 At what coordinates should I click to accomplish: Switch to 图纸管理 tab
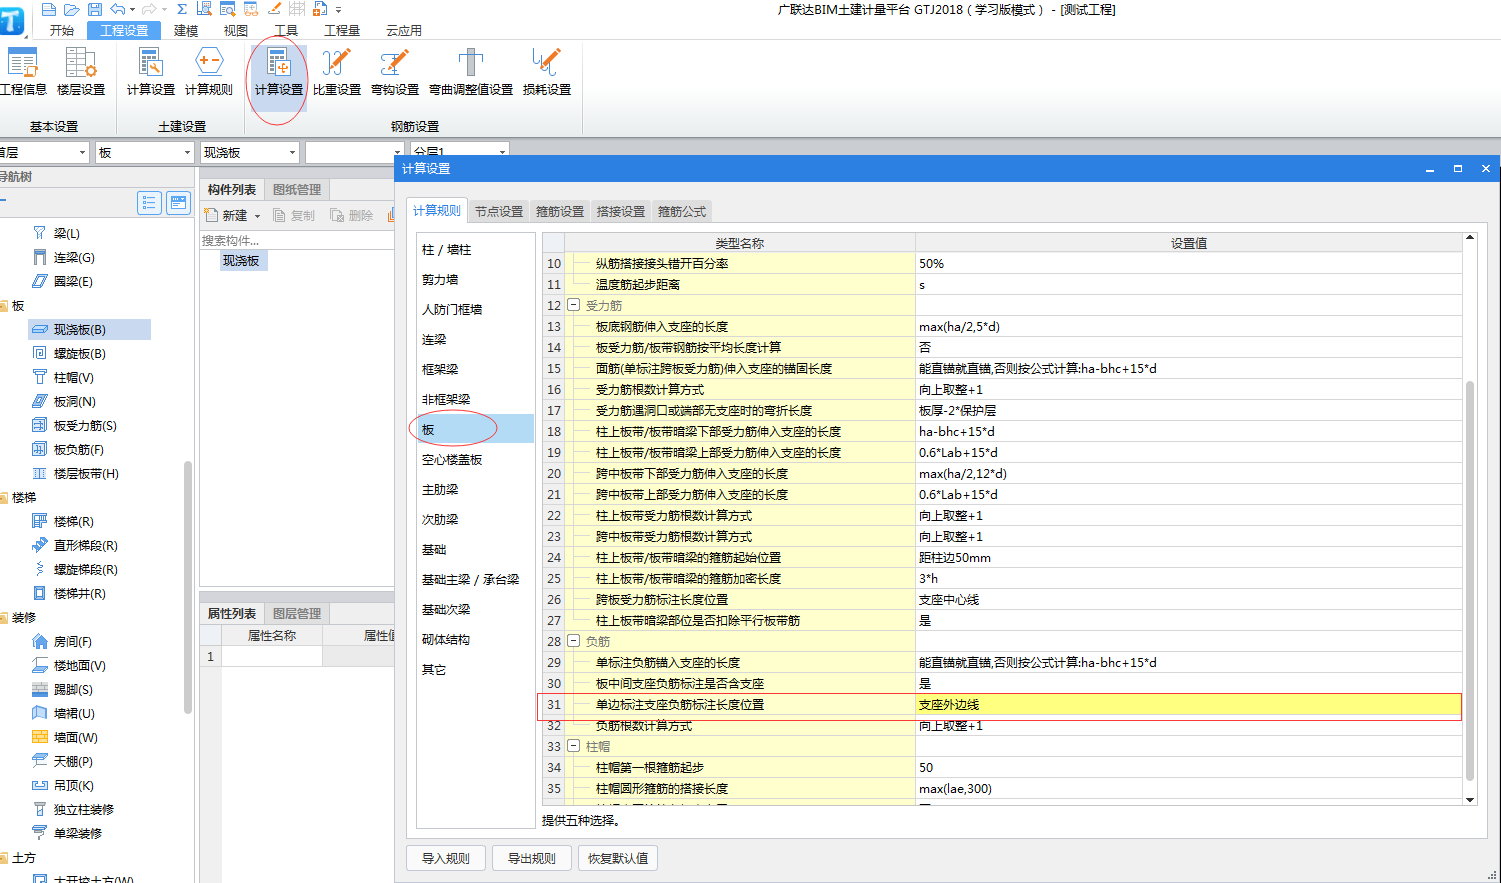[x=297, y=190]
